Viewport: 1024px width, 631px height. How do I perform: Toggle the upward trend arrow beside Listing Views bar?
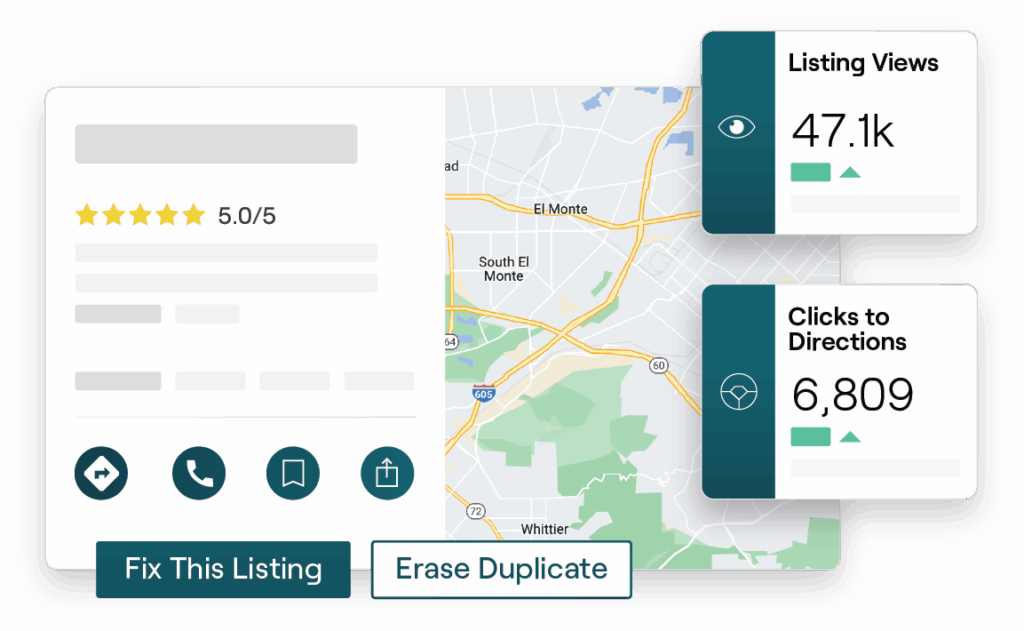click(849, 171)
